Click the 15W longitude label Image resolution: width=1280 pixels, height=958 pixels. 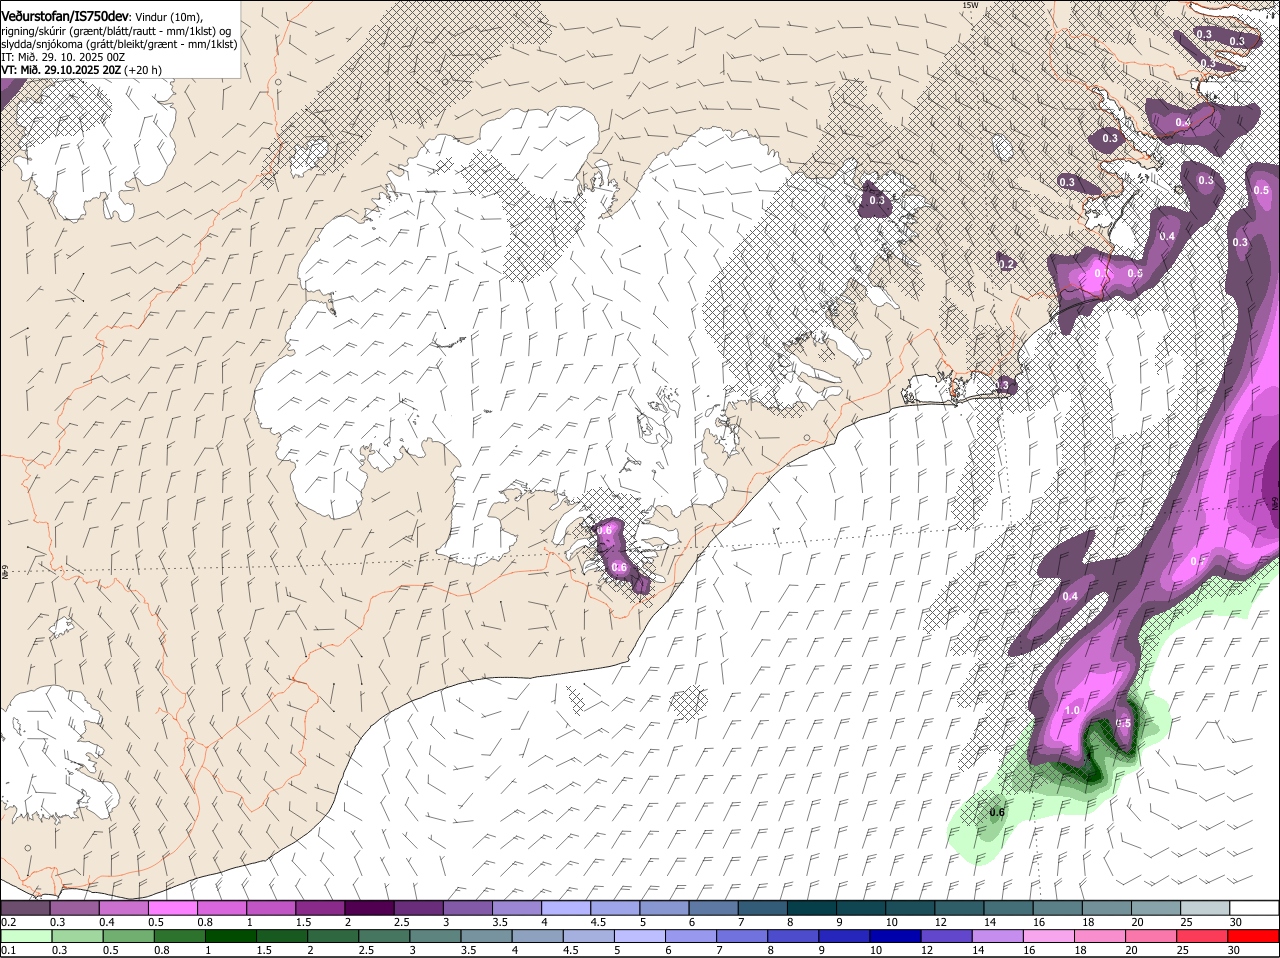(969, 5)
